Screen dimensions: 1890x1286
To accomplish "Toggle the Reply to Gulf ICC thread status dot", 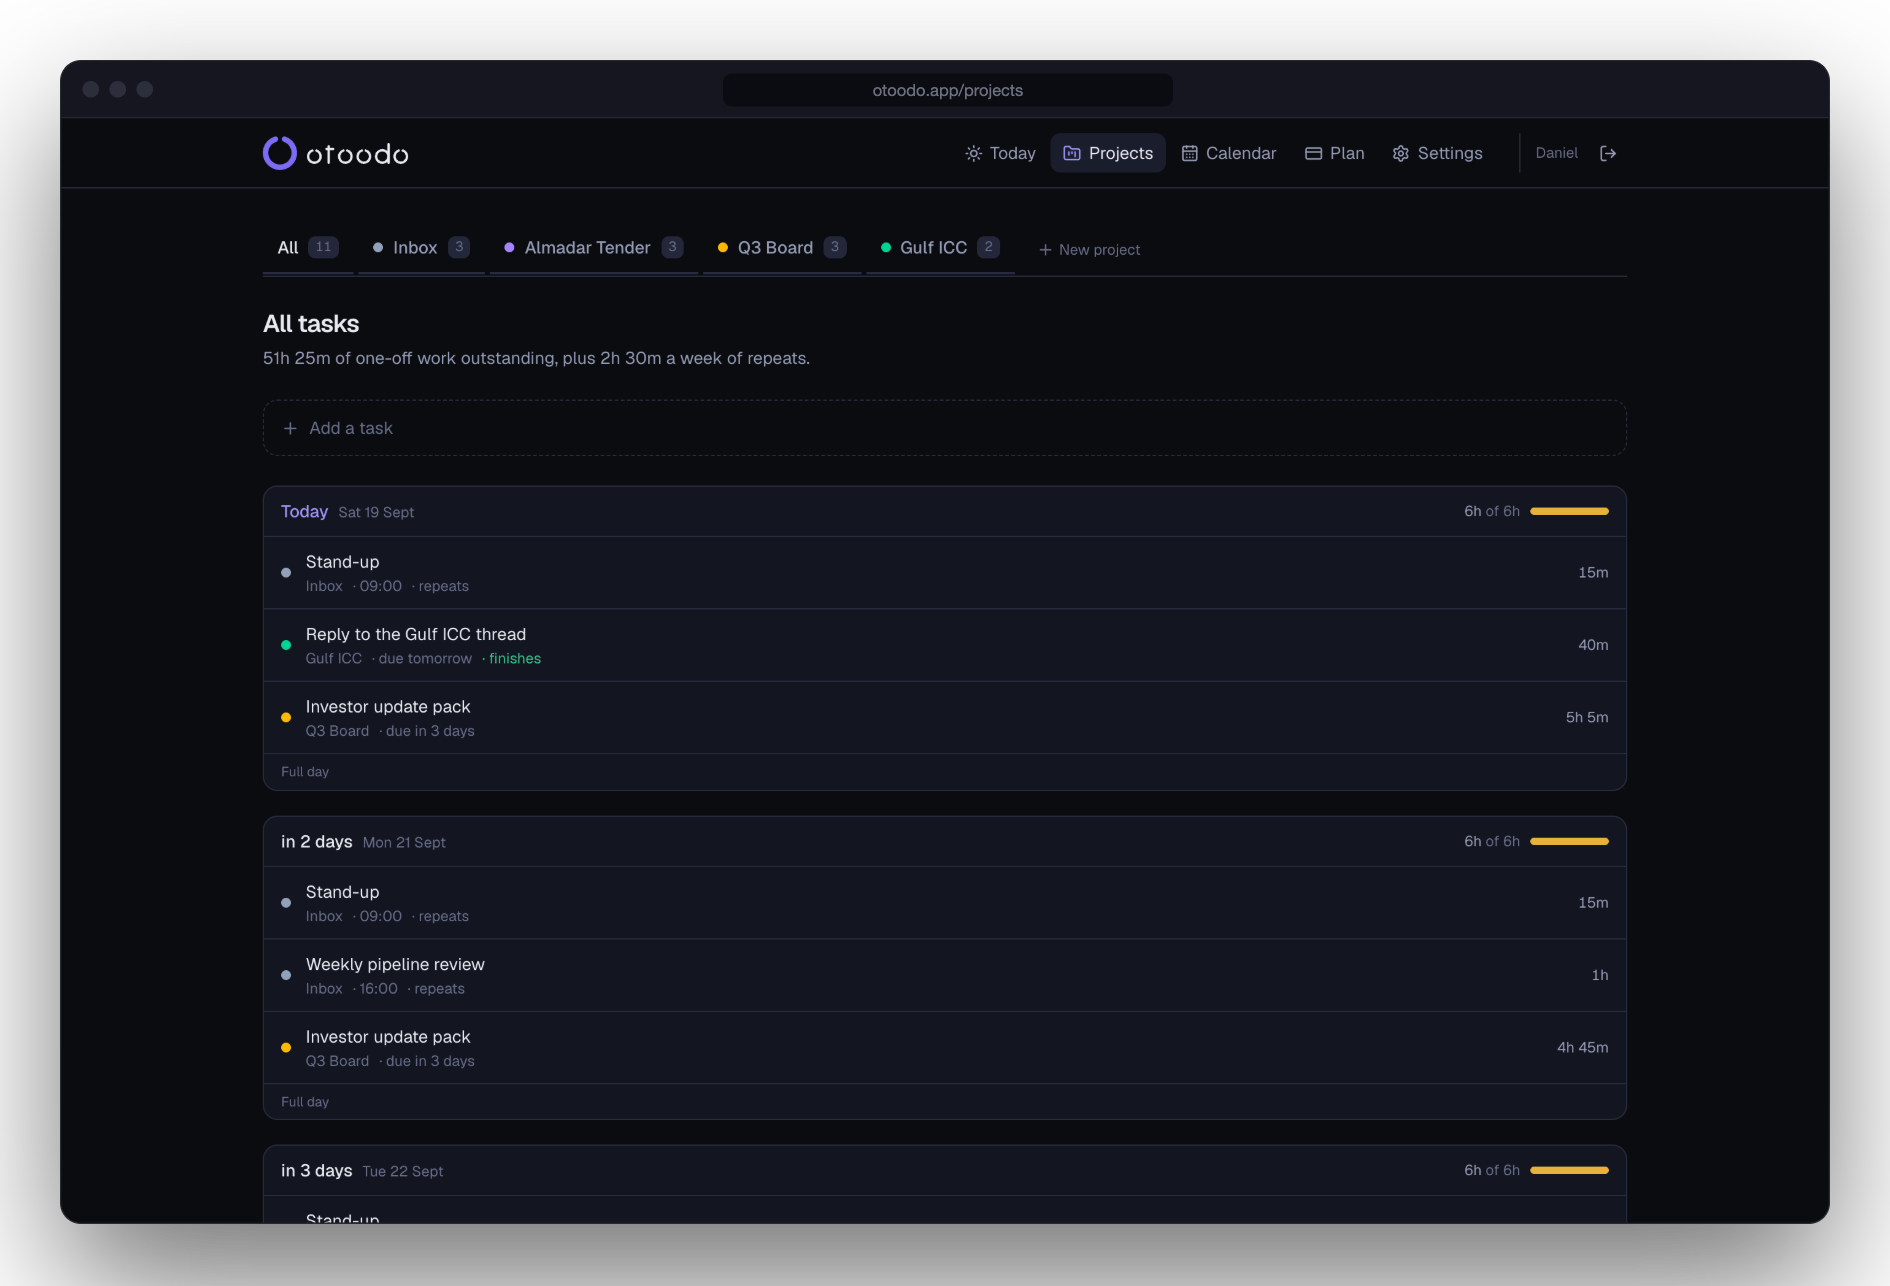I will click(x=286, y=645).
